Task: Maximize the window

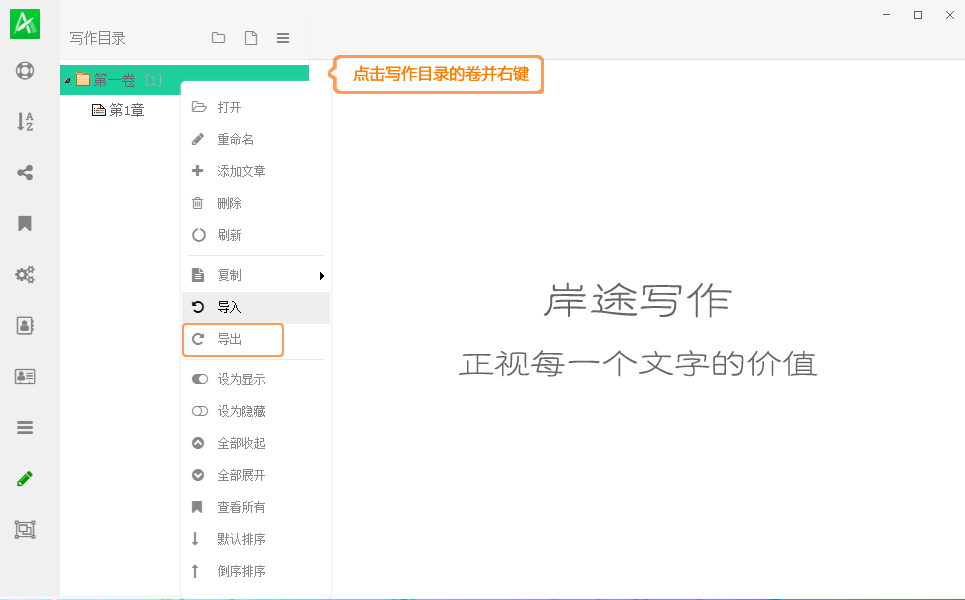Action: pos(918,15)
